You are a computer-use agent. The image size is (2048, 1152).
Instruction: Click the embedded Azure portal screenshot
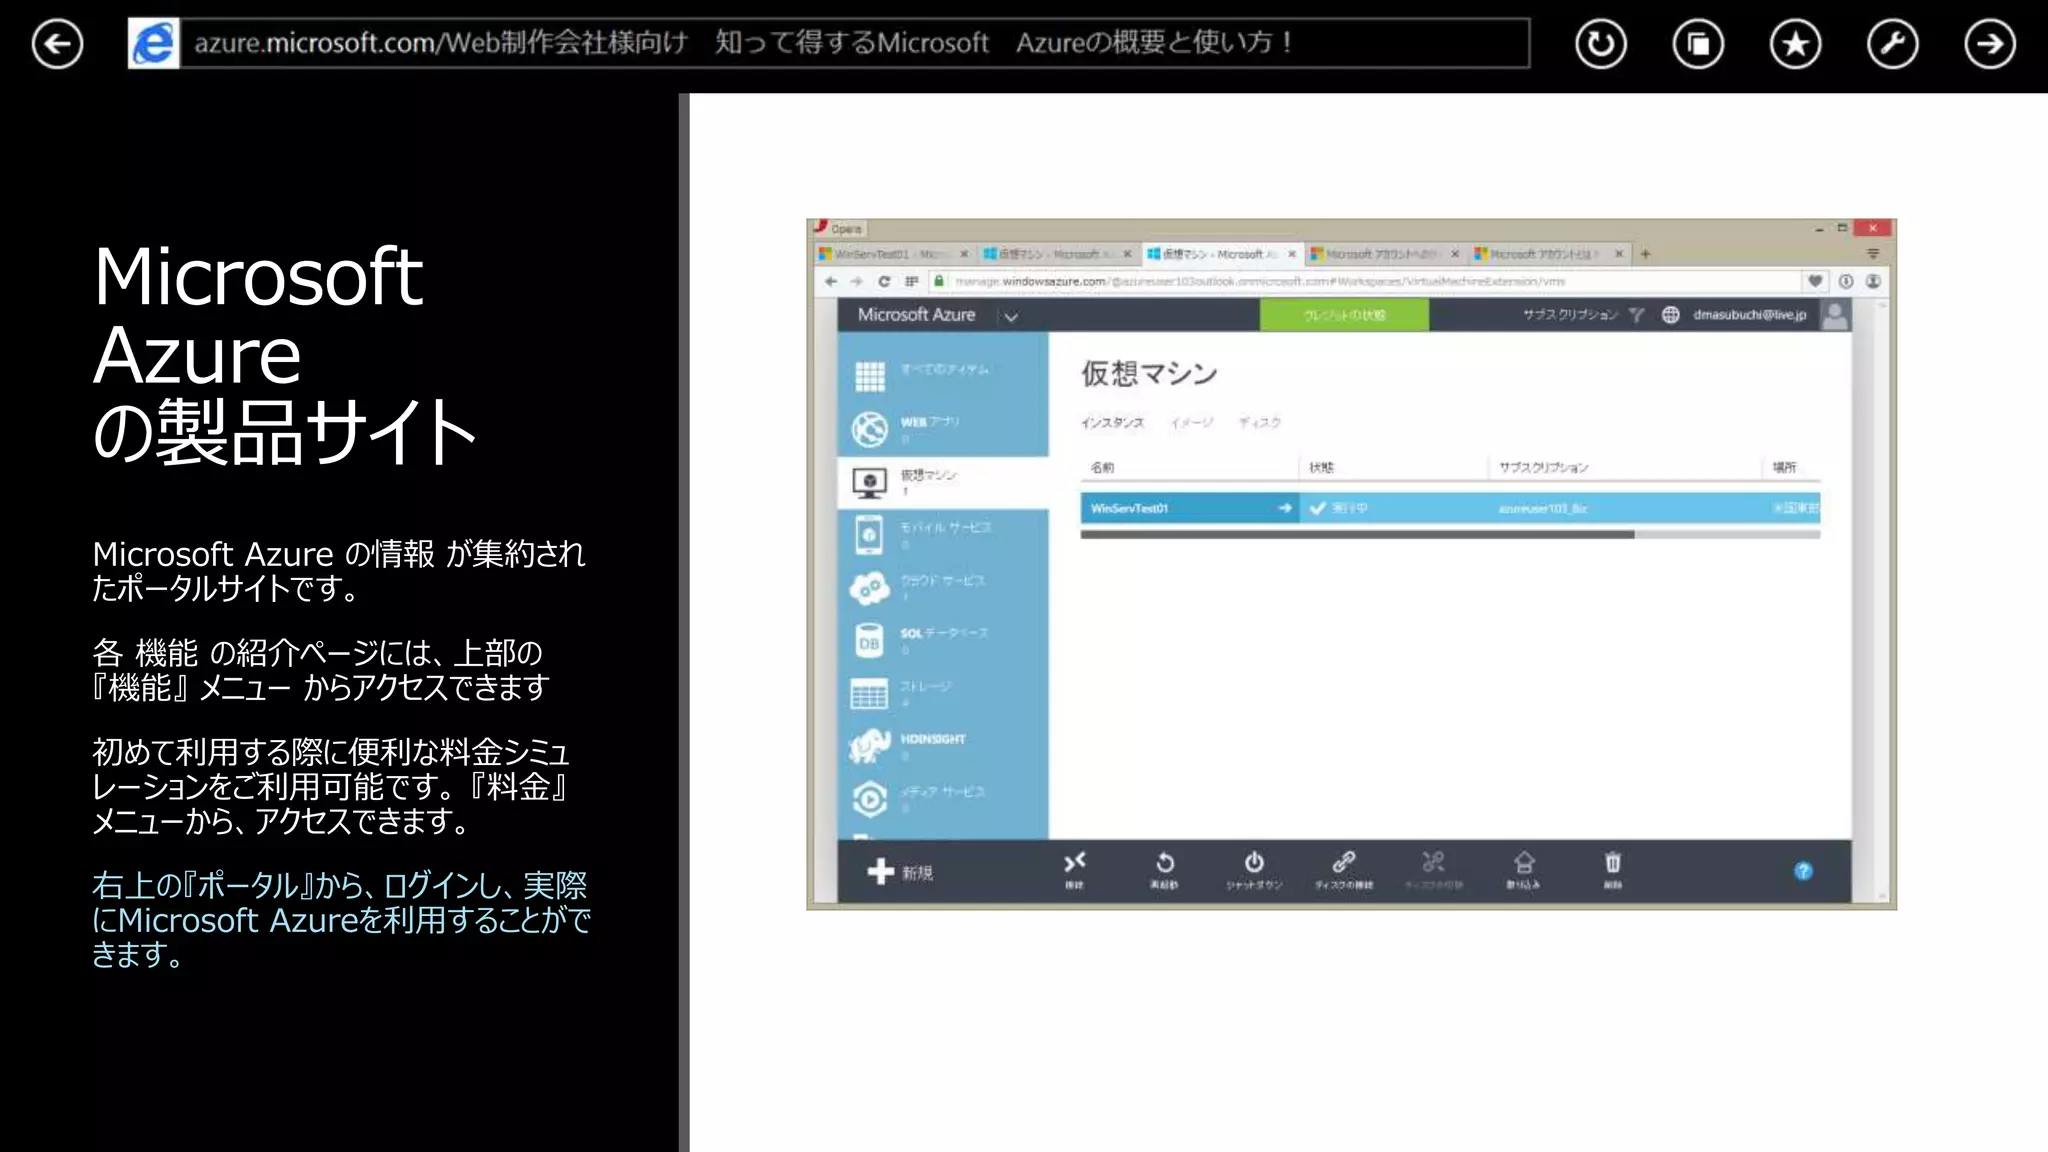(x=1351, y=564)
